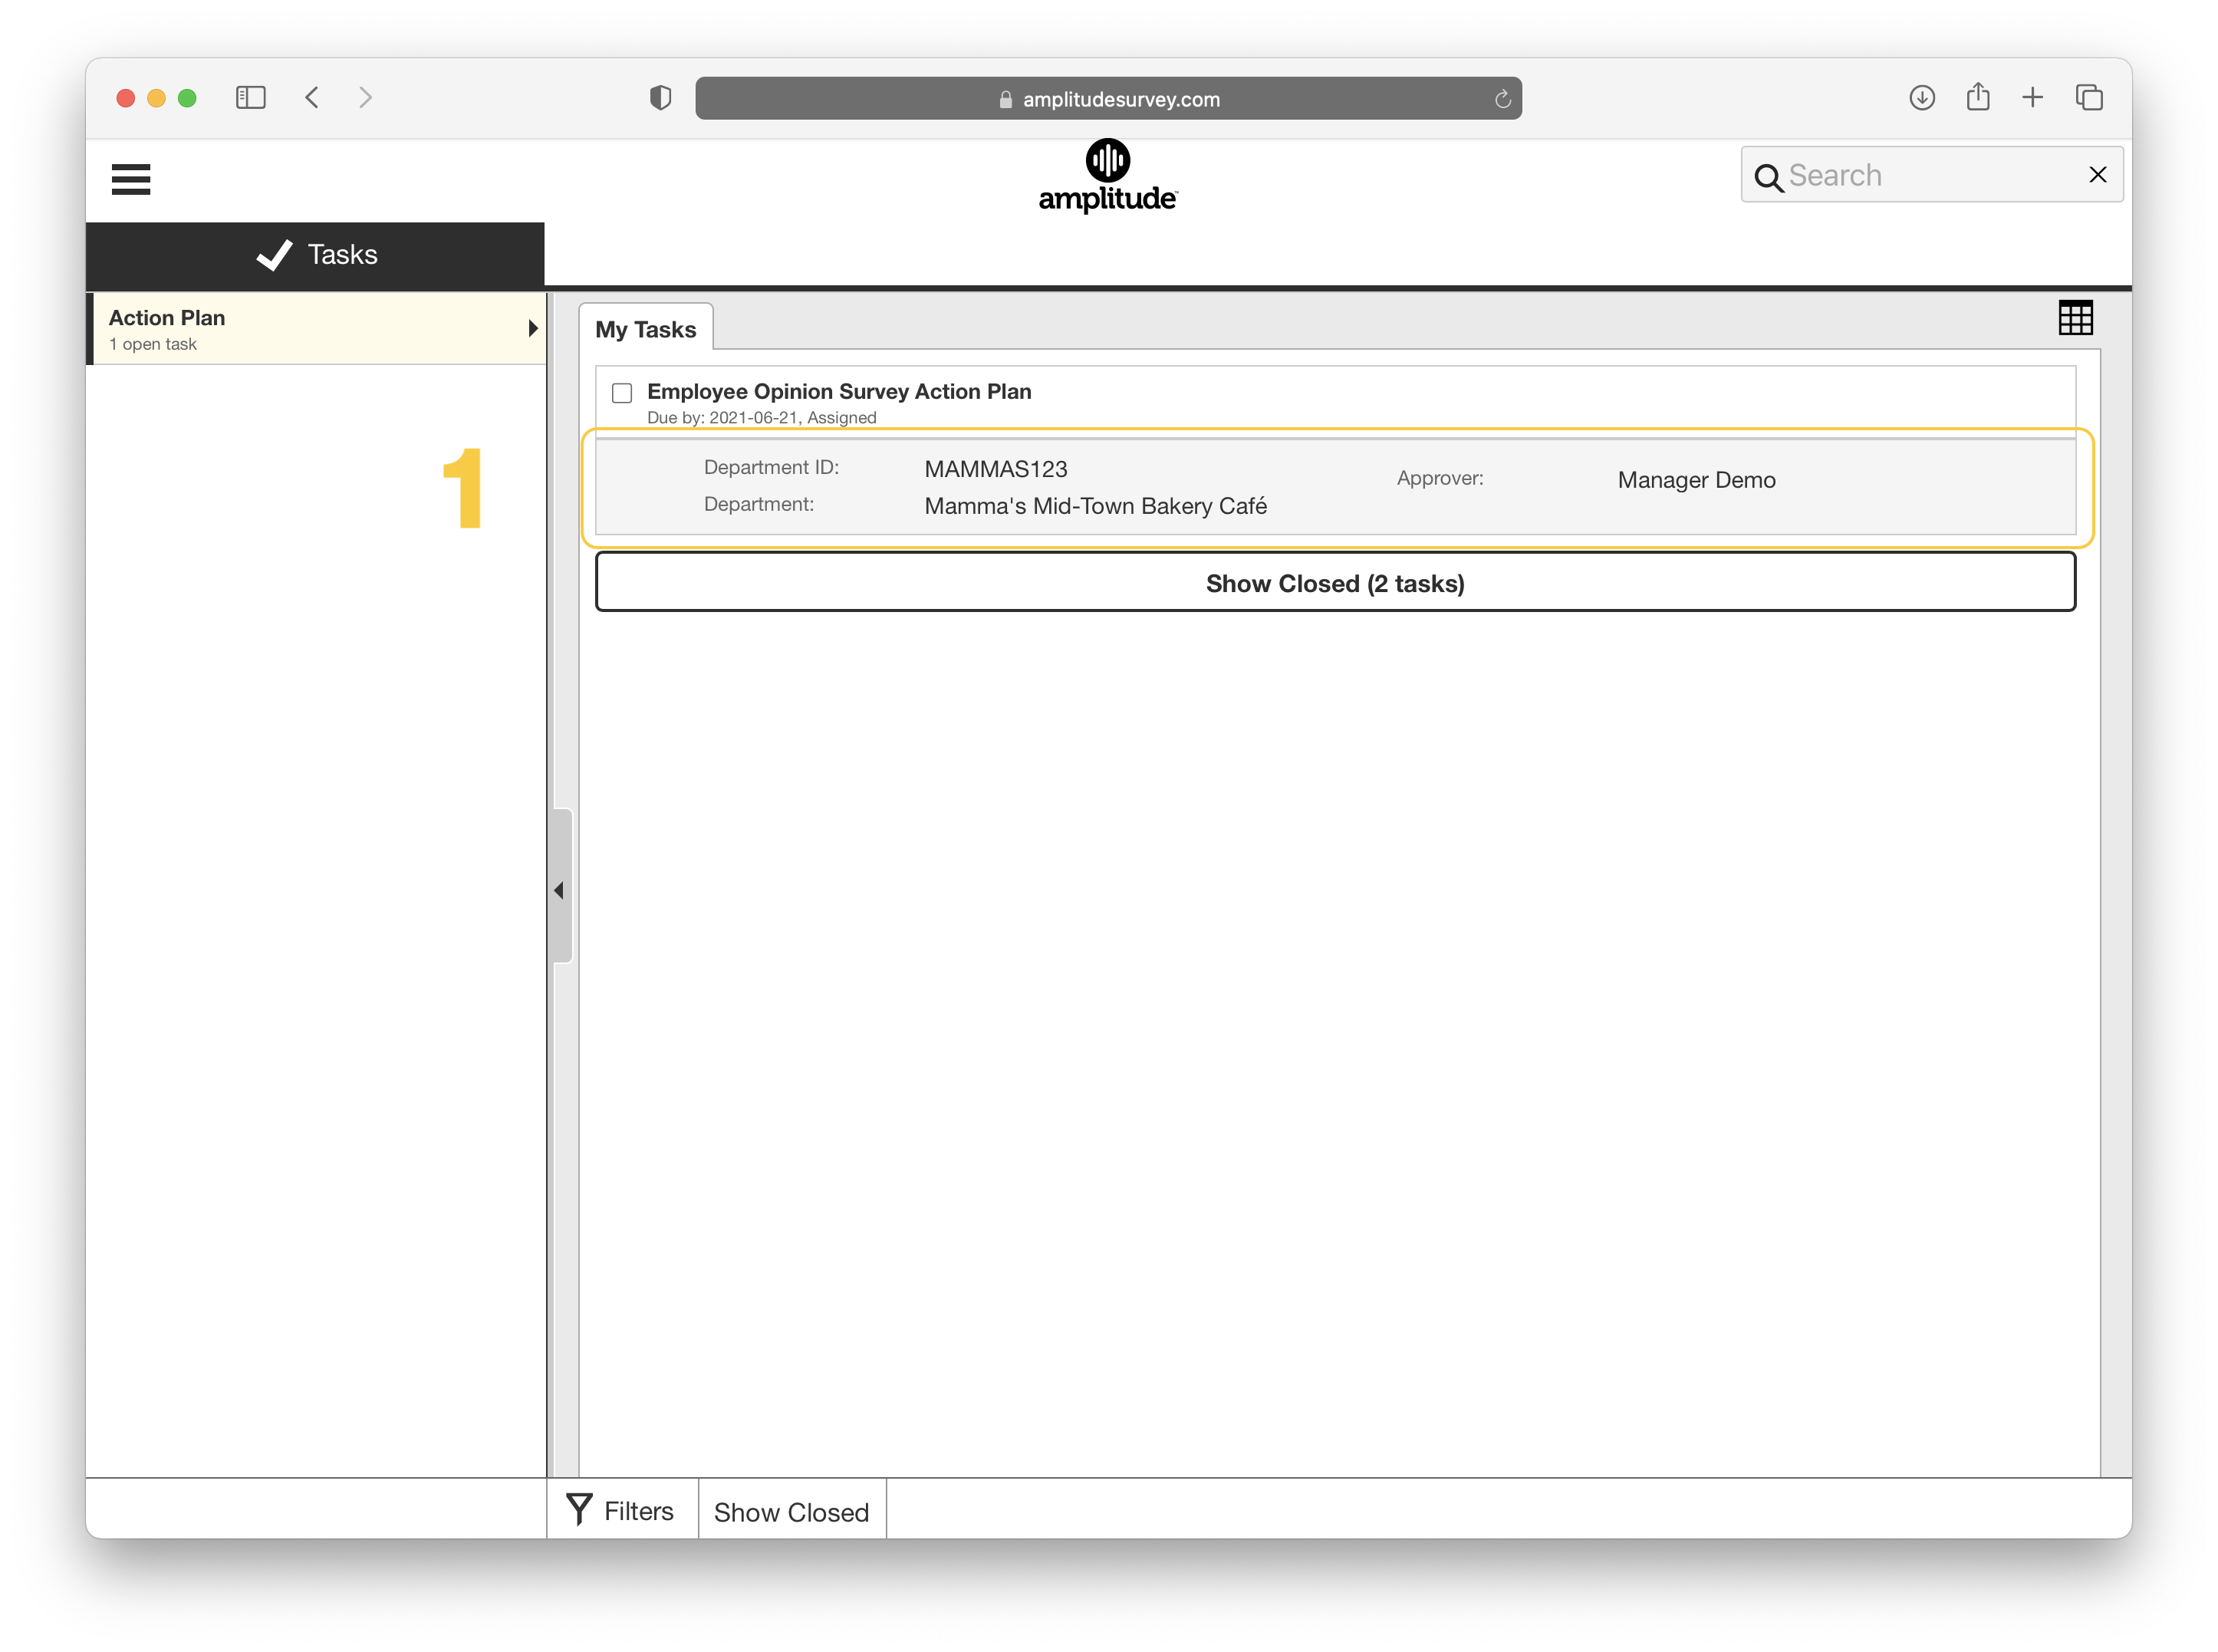Open the Filters option
The width and height of the screenshot is (2218, 1652).
pos(621,1511)
